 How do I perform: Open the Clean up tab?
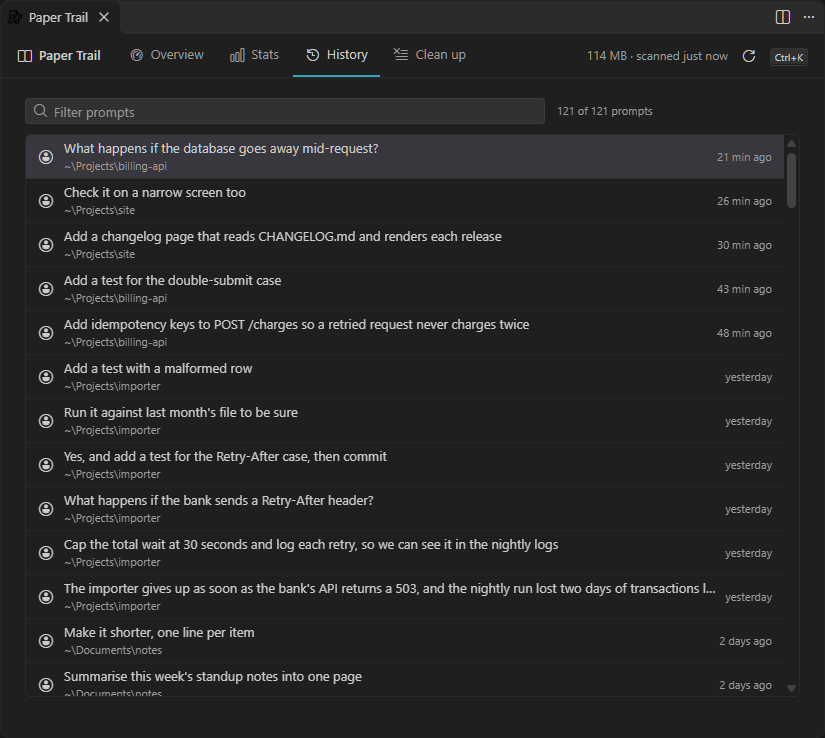point(429,55)
